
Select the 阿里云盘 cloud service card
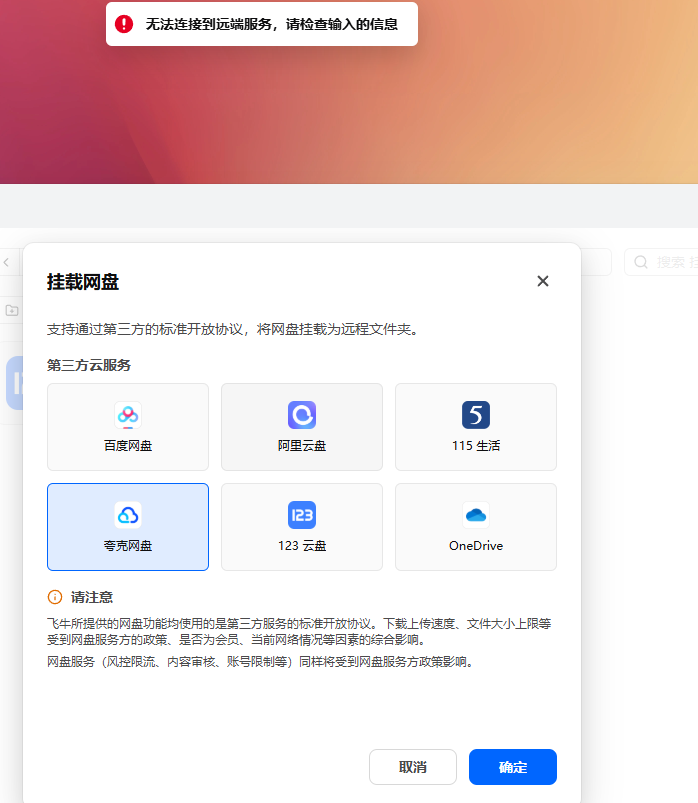point(302,427)
